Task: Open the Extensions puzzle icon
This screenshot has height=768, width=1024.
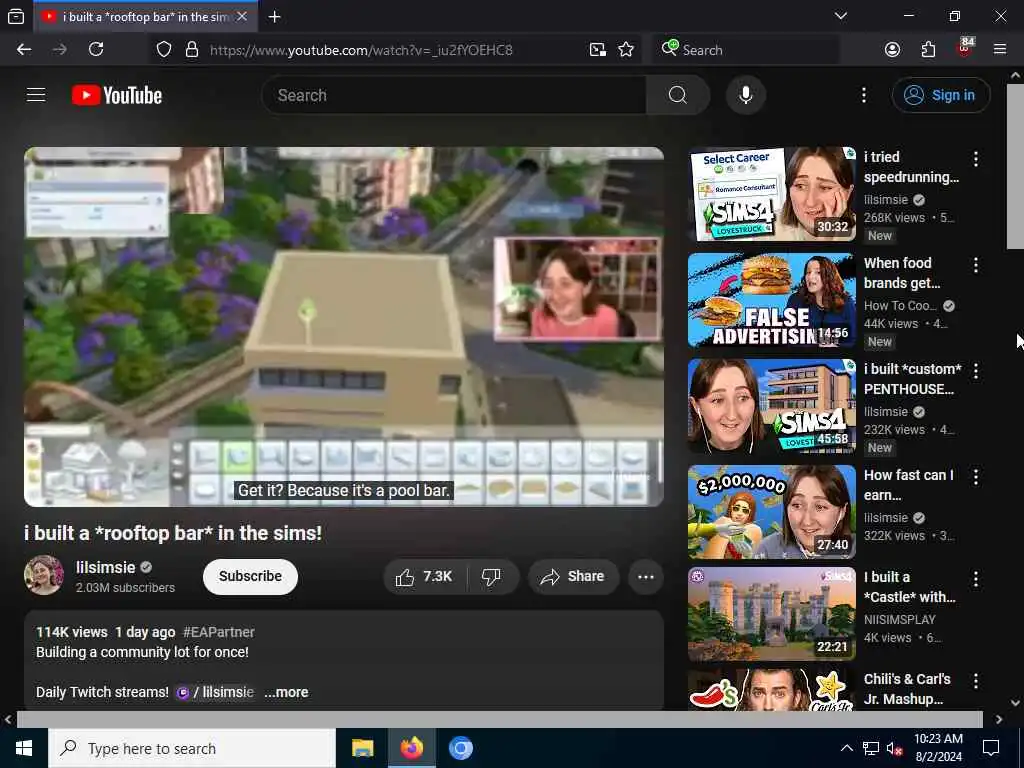Action: [928, 50]
